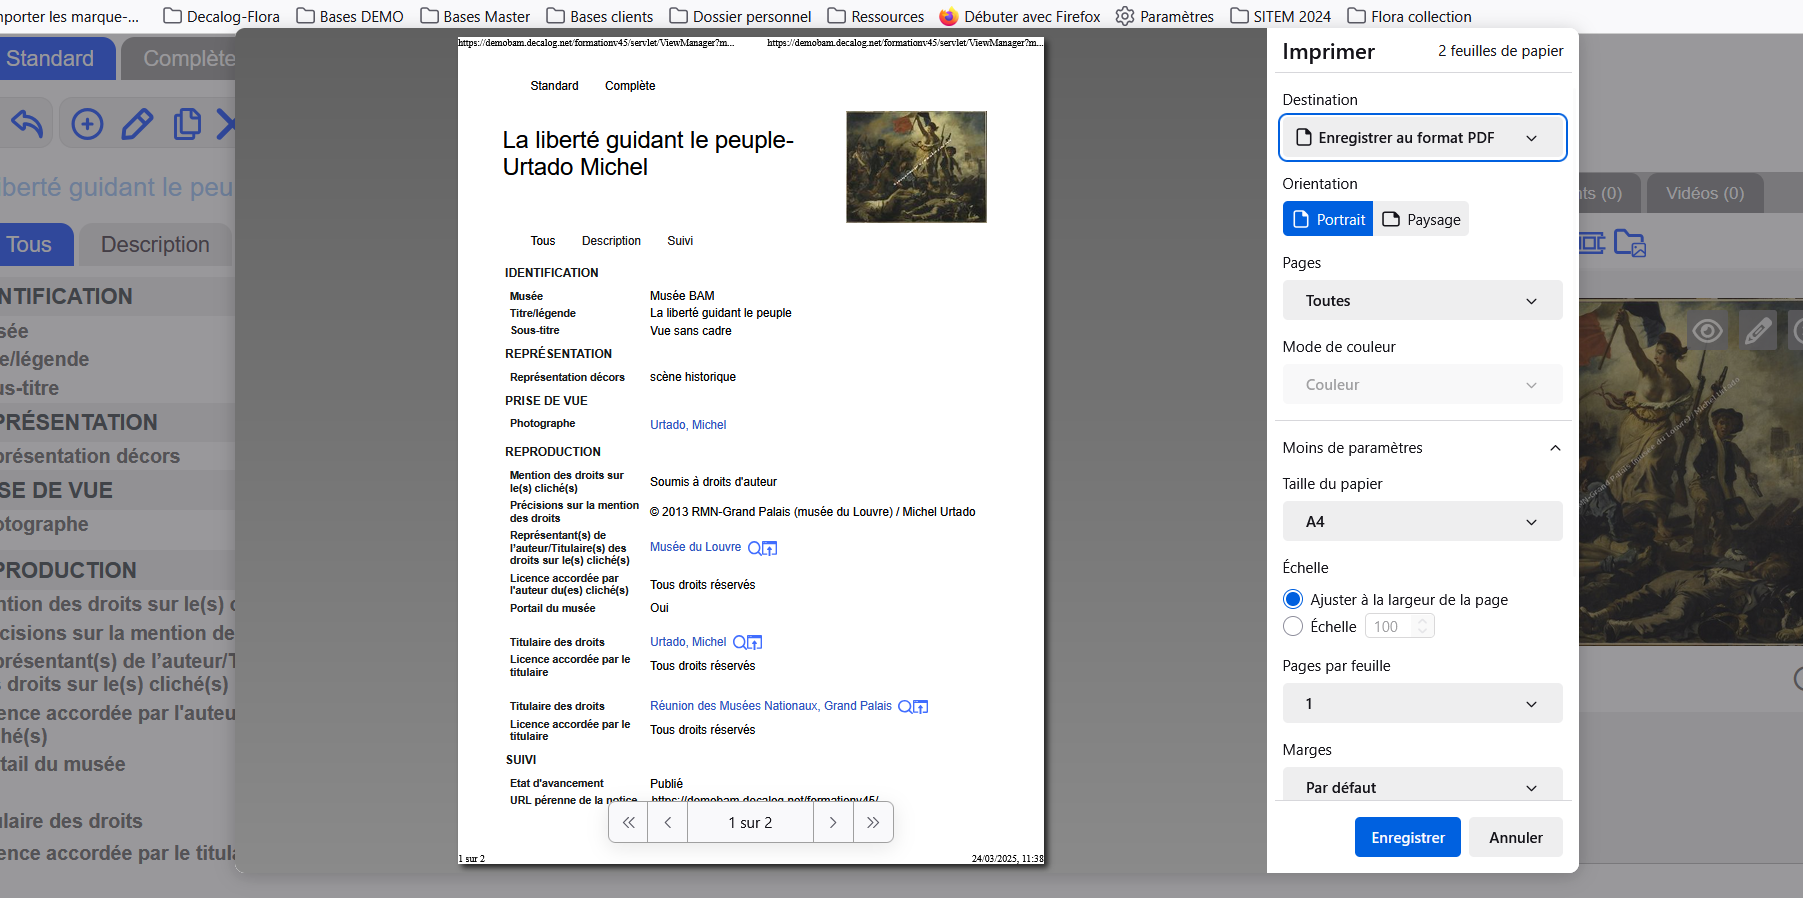
Task: Open the Flora collection bookmark folder
Action: 1410,16
